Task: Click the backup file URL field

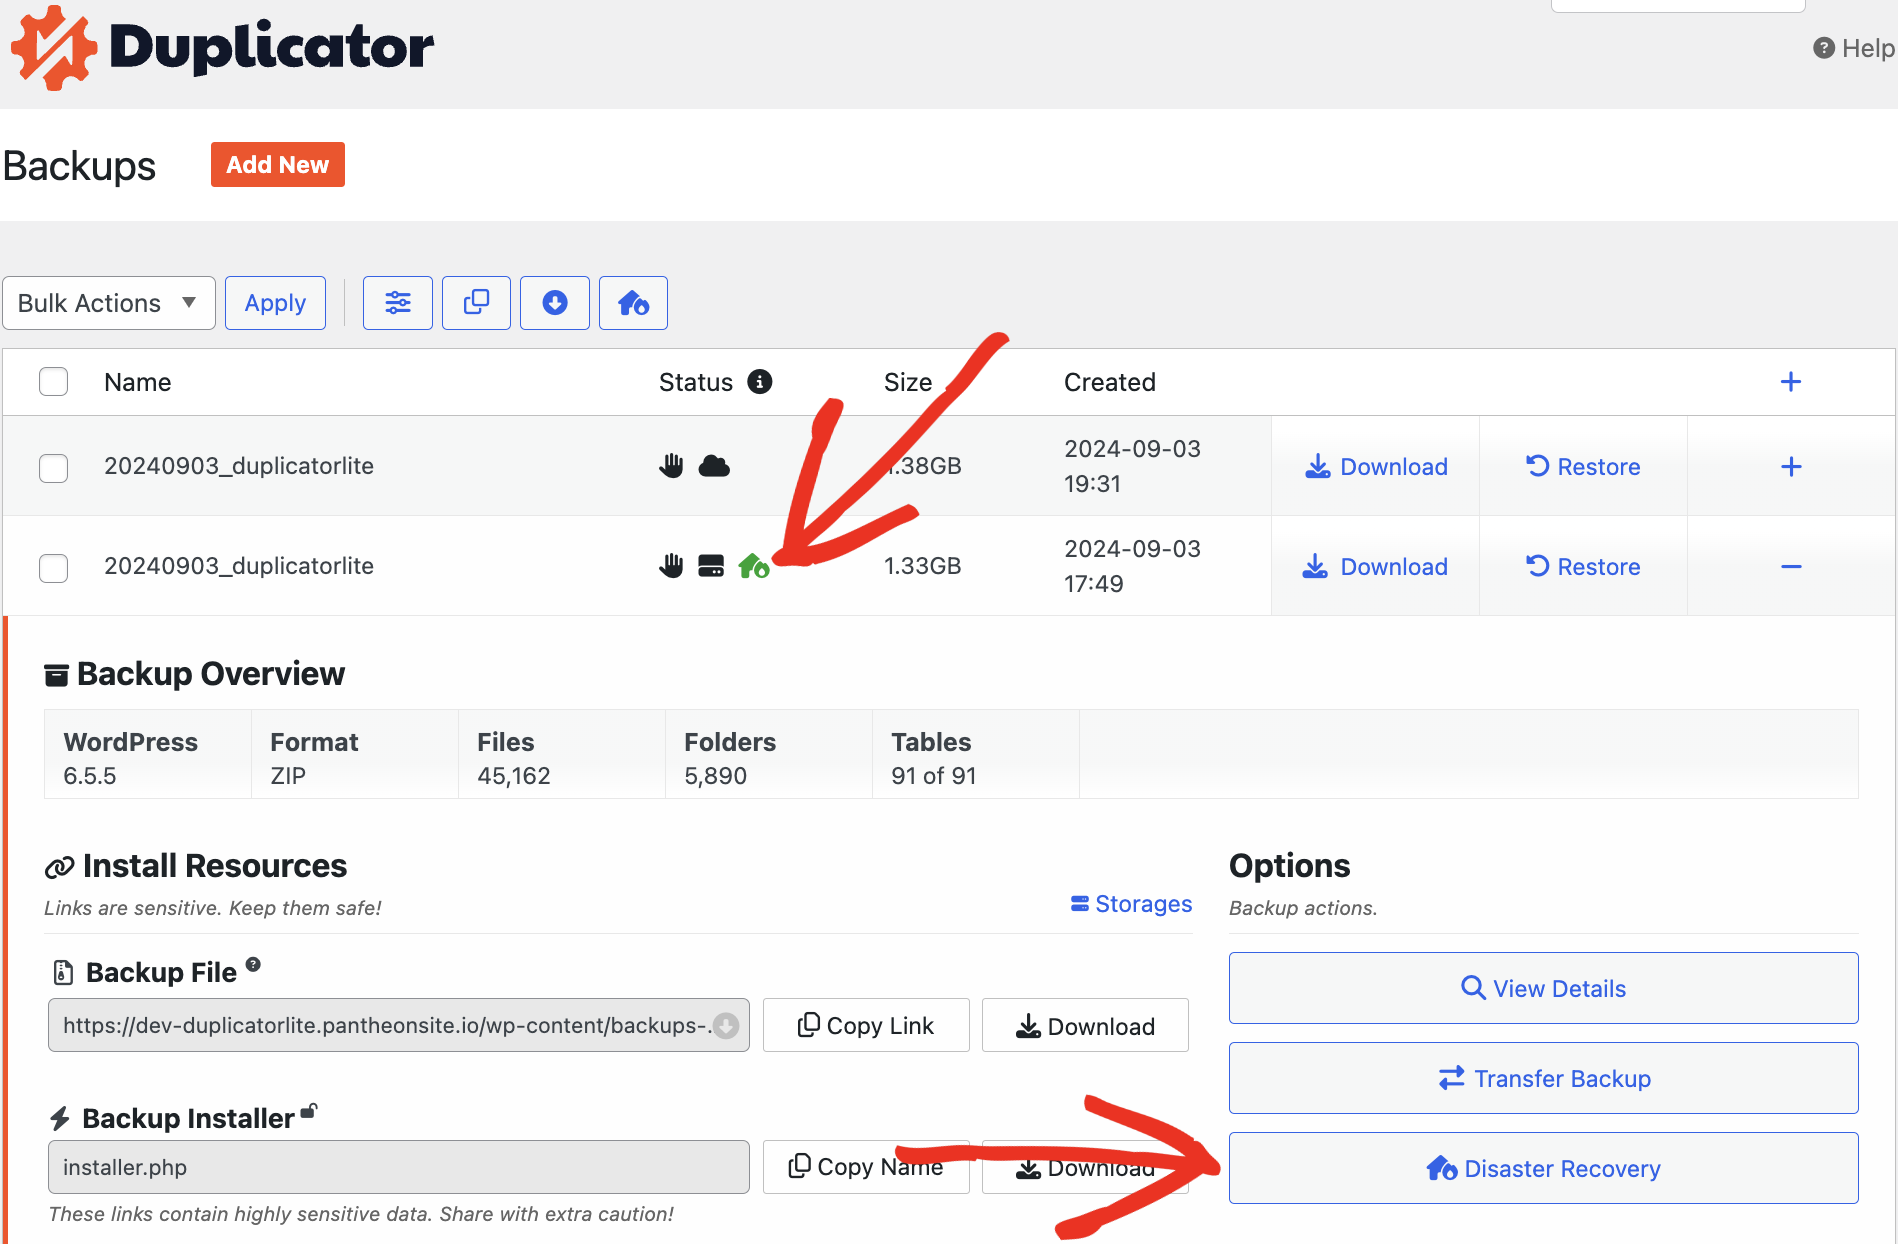Action: [398, 1026]
